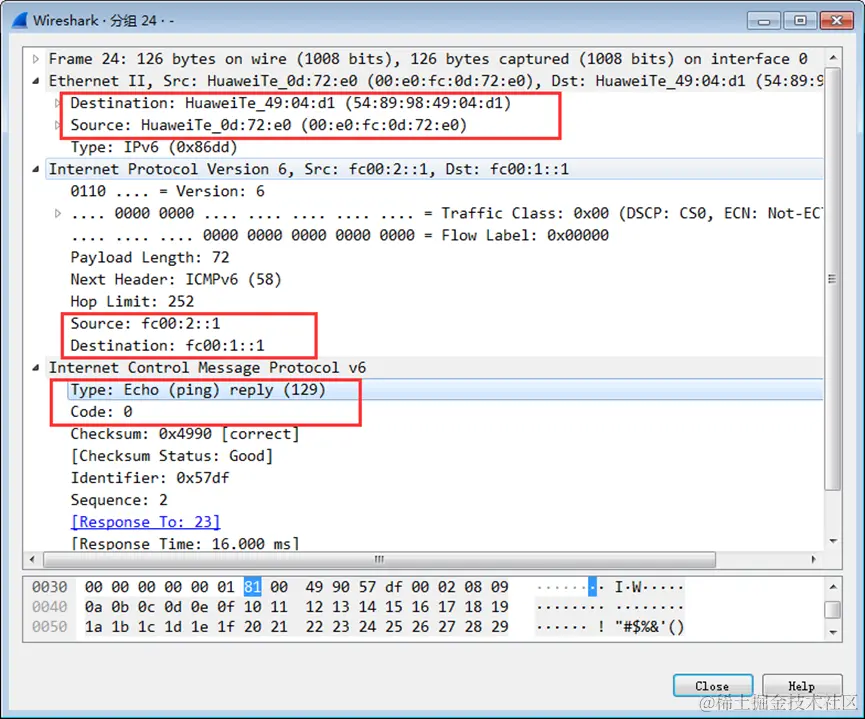This screenshot has height=719, width=865.
Task: Click the highlighted hex byte 81
Action: (252, 587)
